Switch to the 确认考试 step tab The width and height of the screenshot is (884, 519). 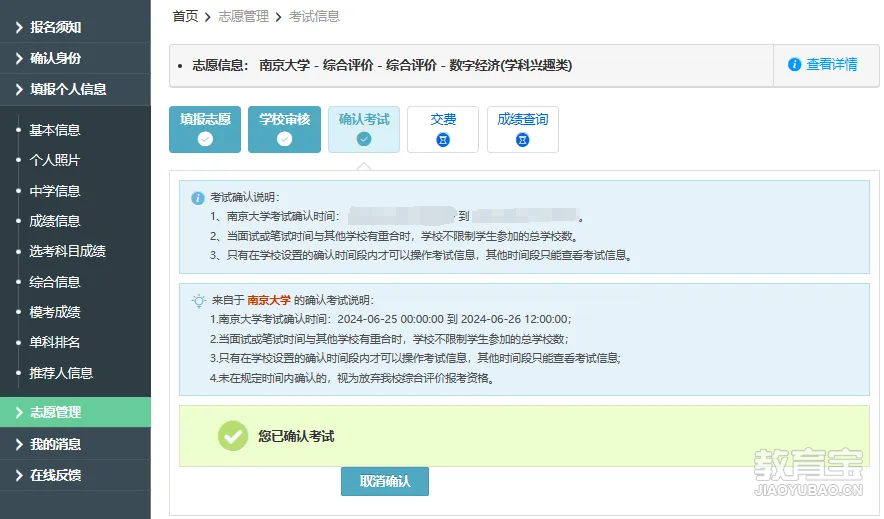[364, 130]
